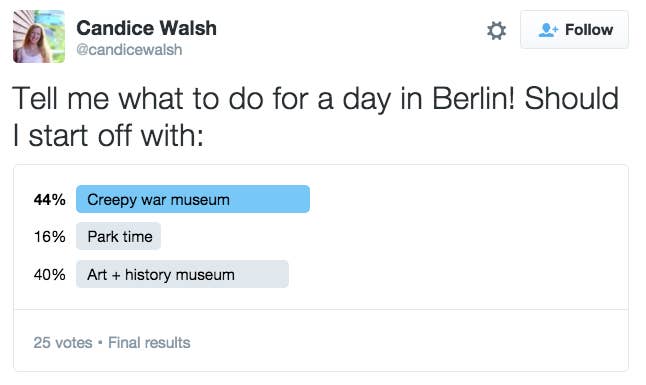This screenshot has height=385, width=646.
Task: Click the Follow button
Action: coord(574,30)
